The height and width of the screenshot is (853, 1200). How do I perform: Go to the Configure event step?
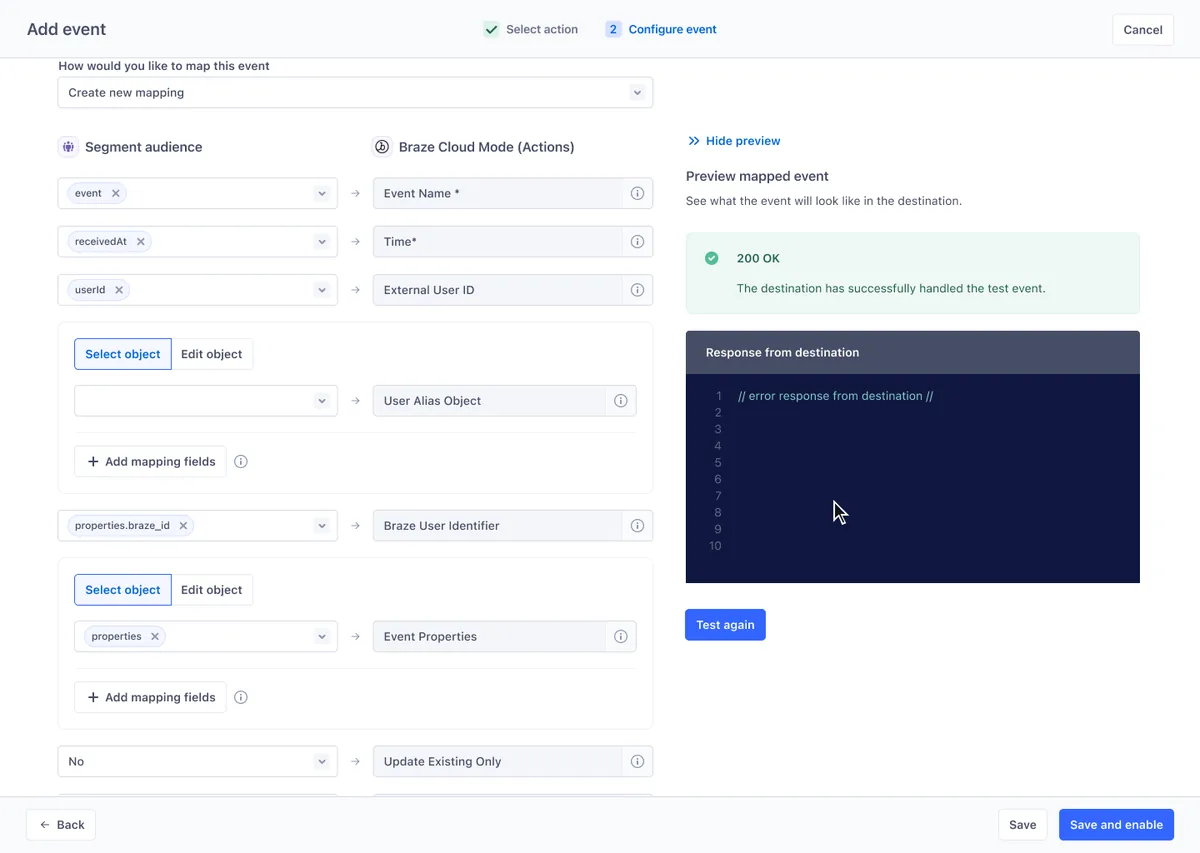pos(661,29)
